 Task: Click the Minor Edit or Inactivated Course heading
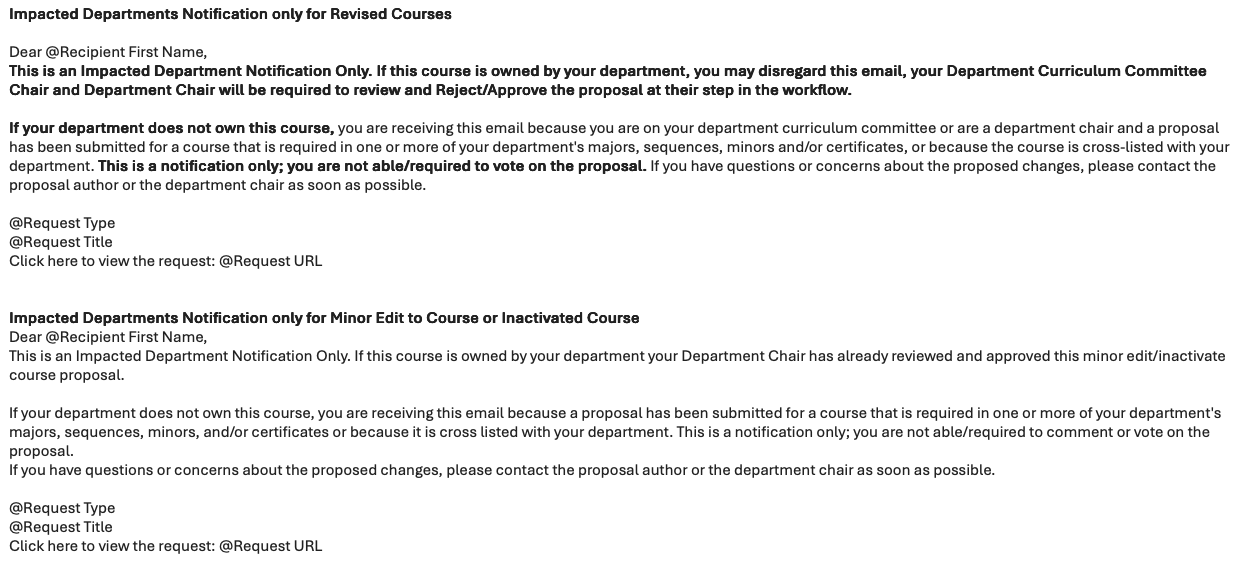tap(324, 318)
